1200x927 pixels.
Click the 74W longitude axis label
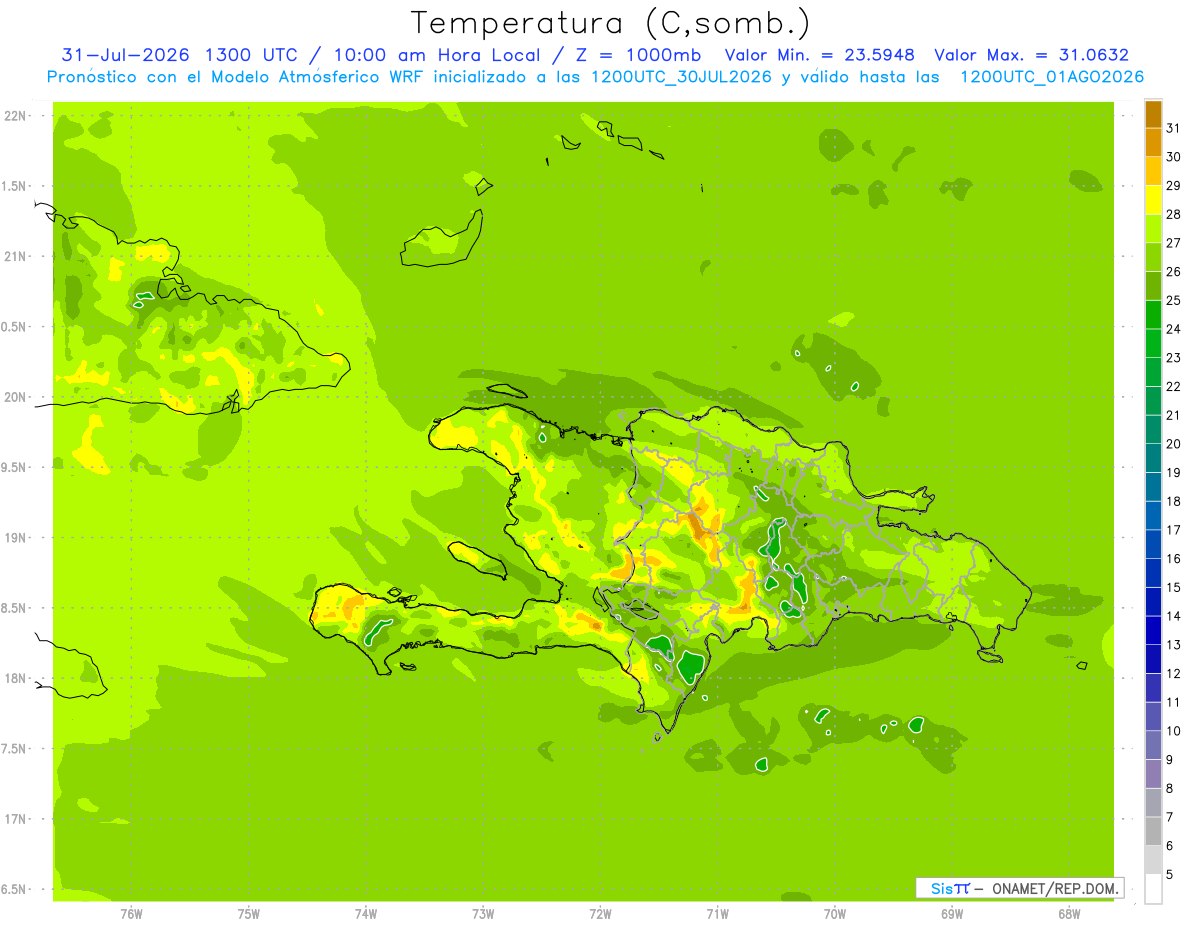tap(366, 914)
